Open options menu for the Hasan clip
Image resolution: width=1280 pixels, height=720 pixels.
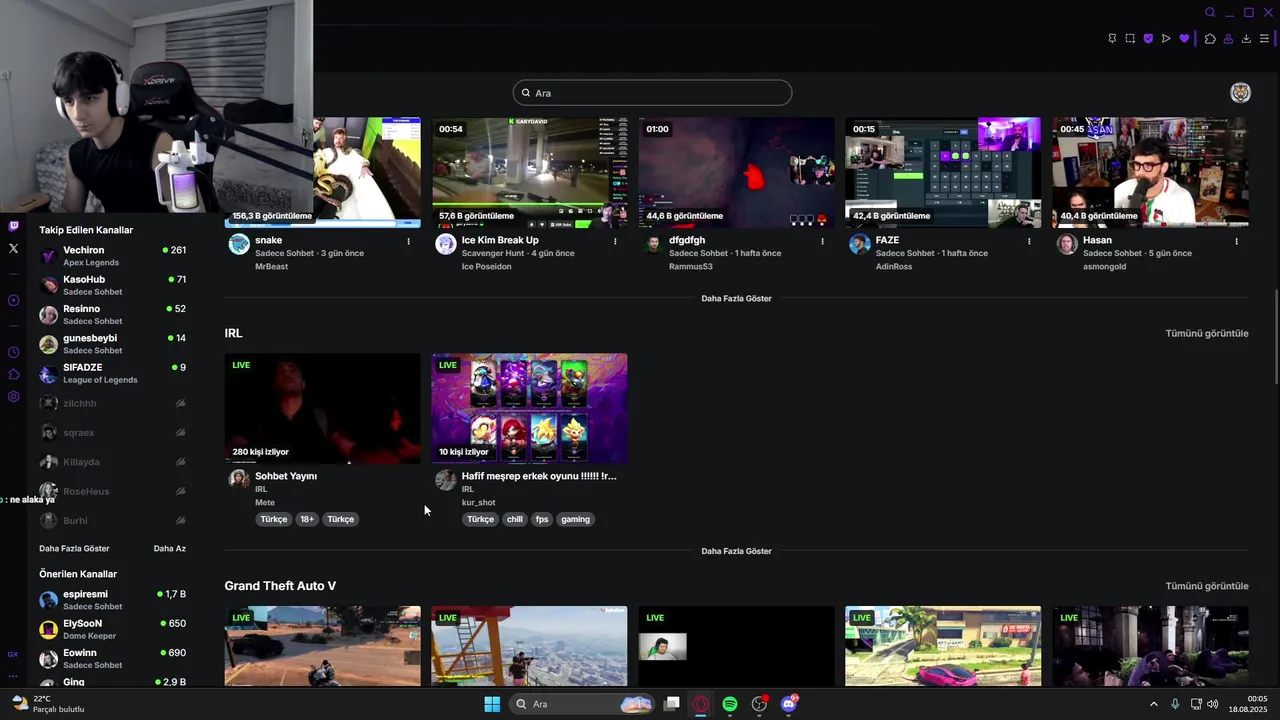pyautogui.click(x=1236, y=241)
